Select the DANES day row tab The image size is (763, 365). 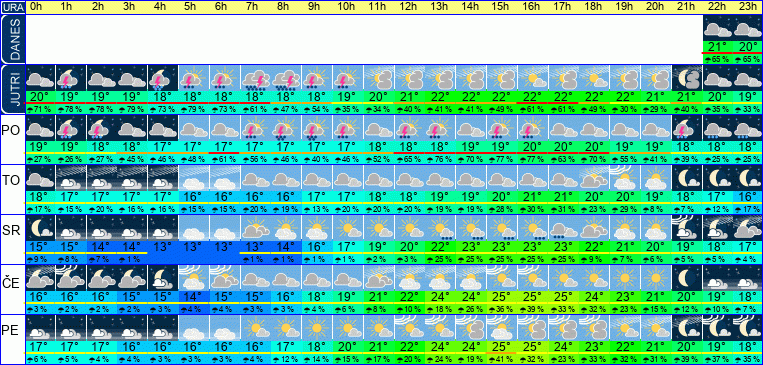point(12,40)
